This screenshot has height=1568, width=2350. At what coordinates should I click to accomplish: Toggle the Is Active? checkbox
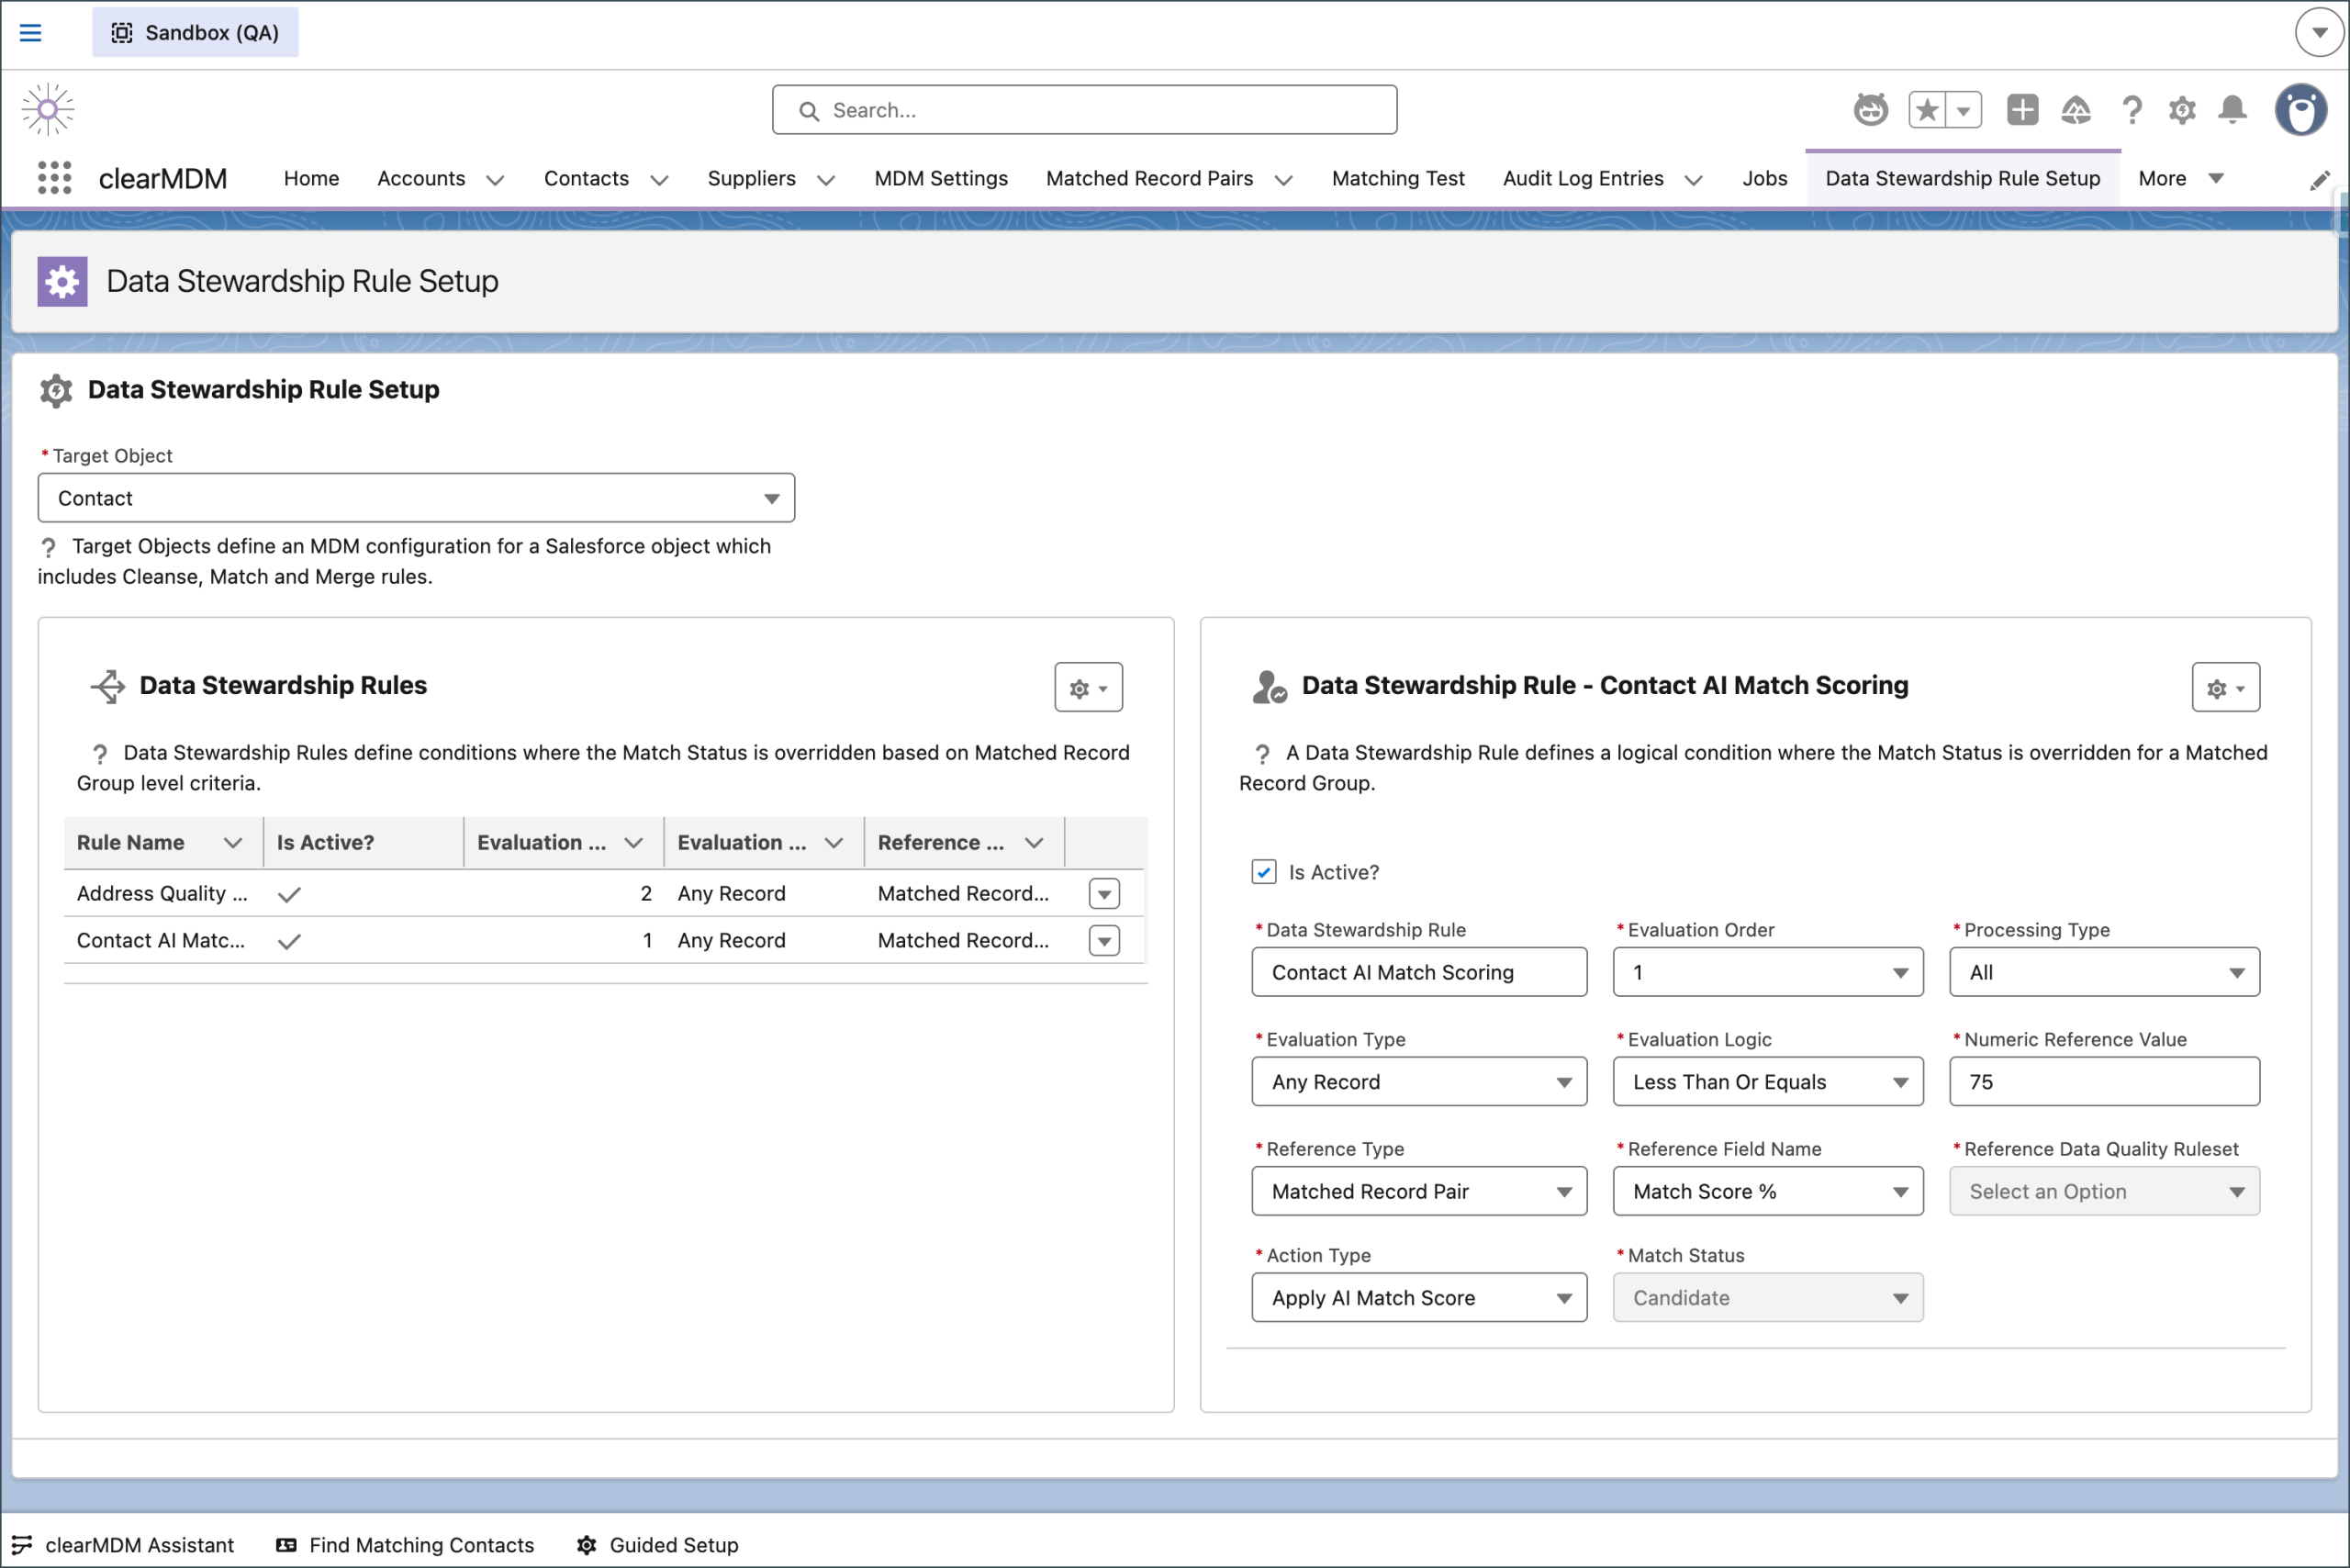(1263, 872)
